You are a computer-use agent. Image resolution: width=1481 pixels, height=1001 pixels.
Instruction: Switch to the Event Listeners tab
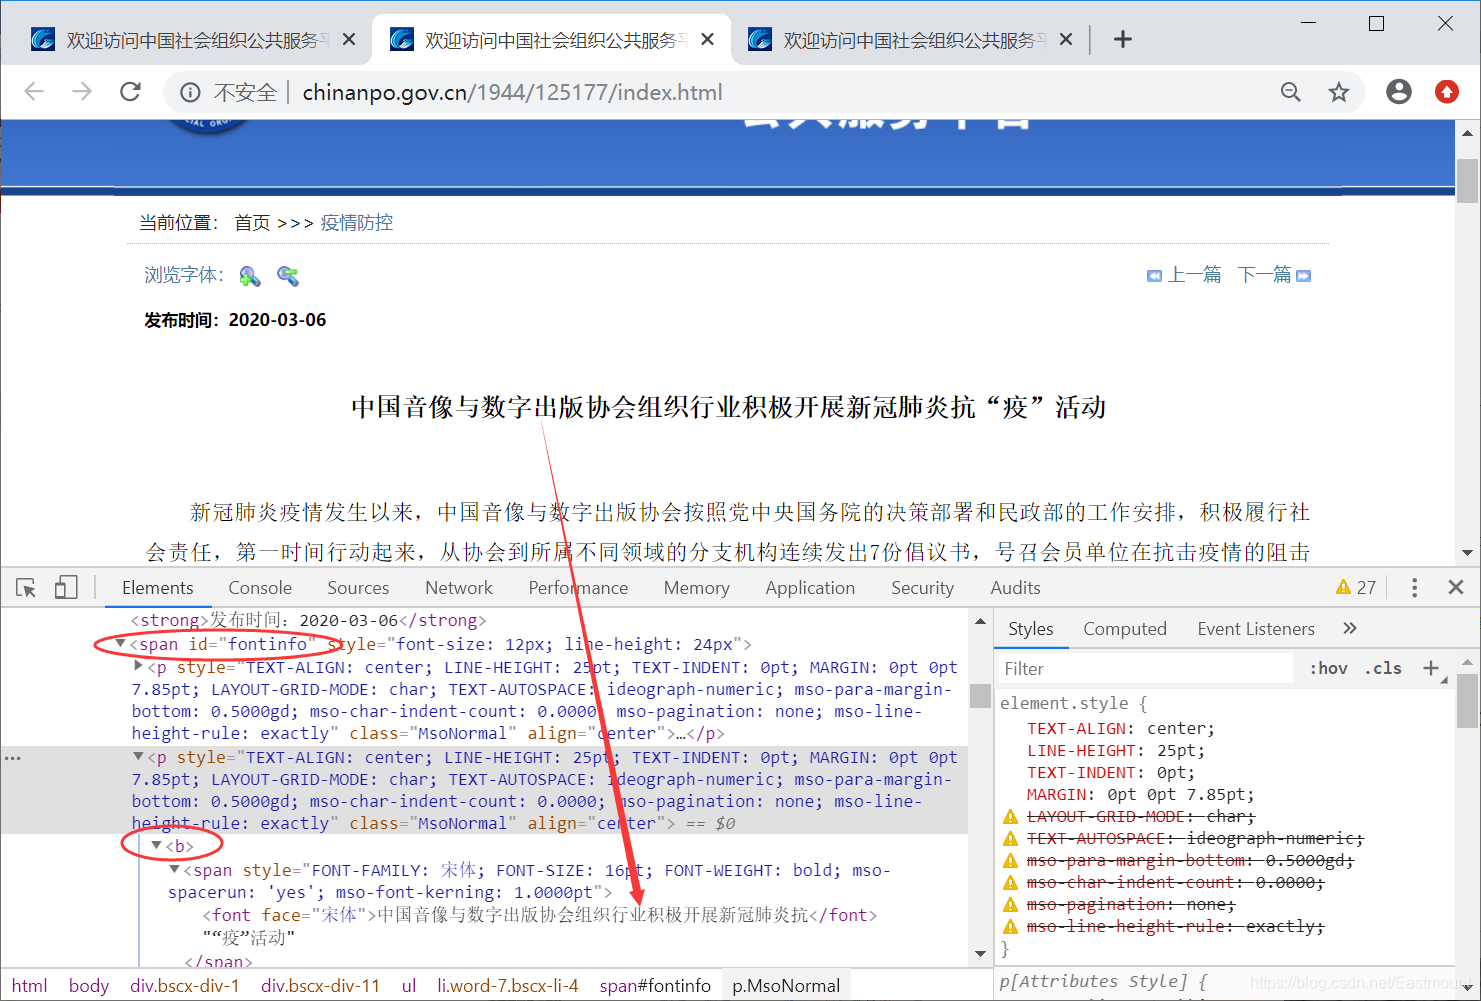(1256, 629)
